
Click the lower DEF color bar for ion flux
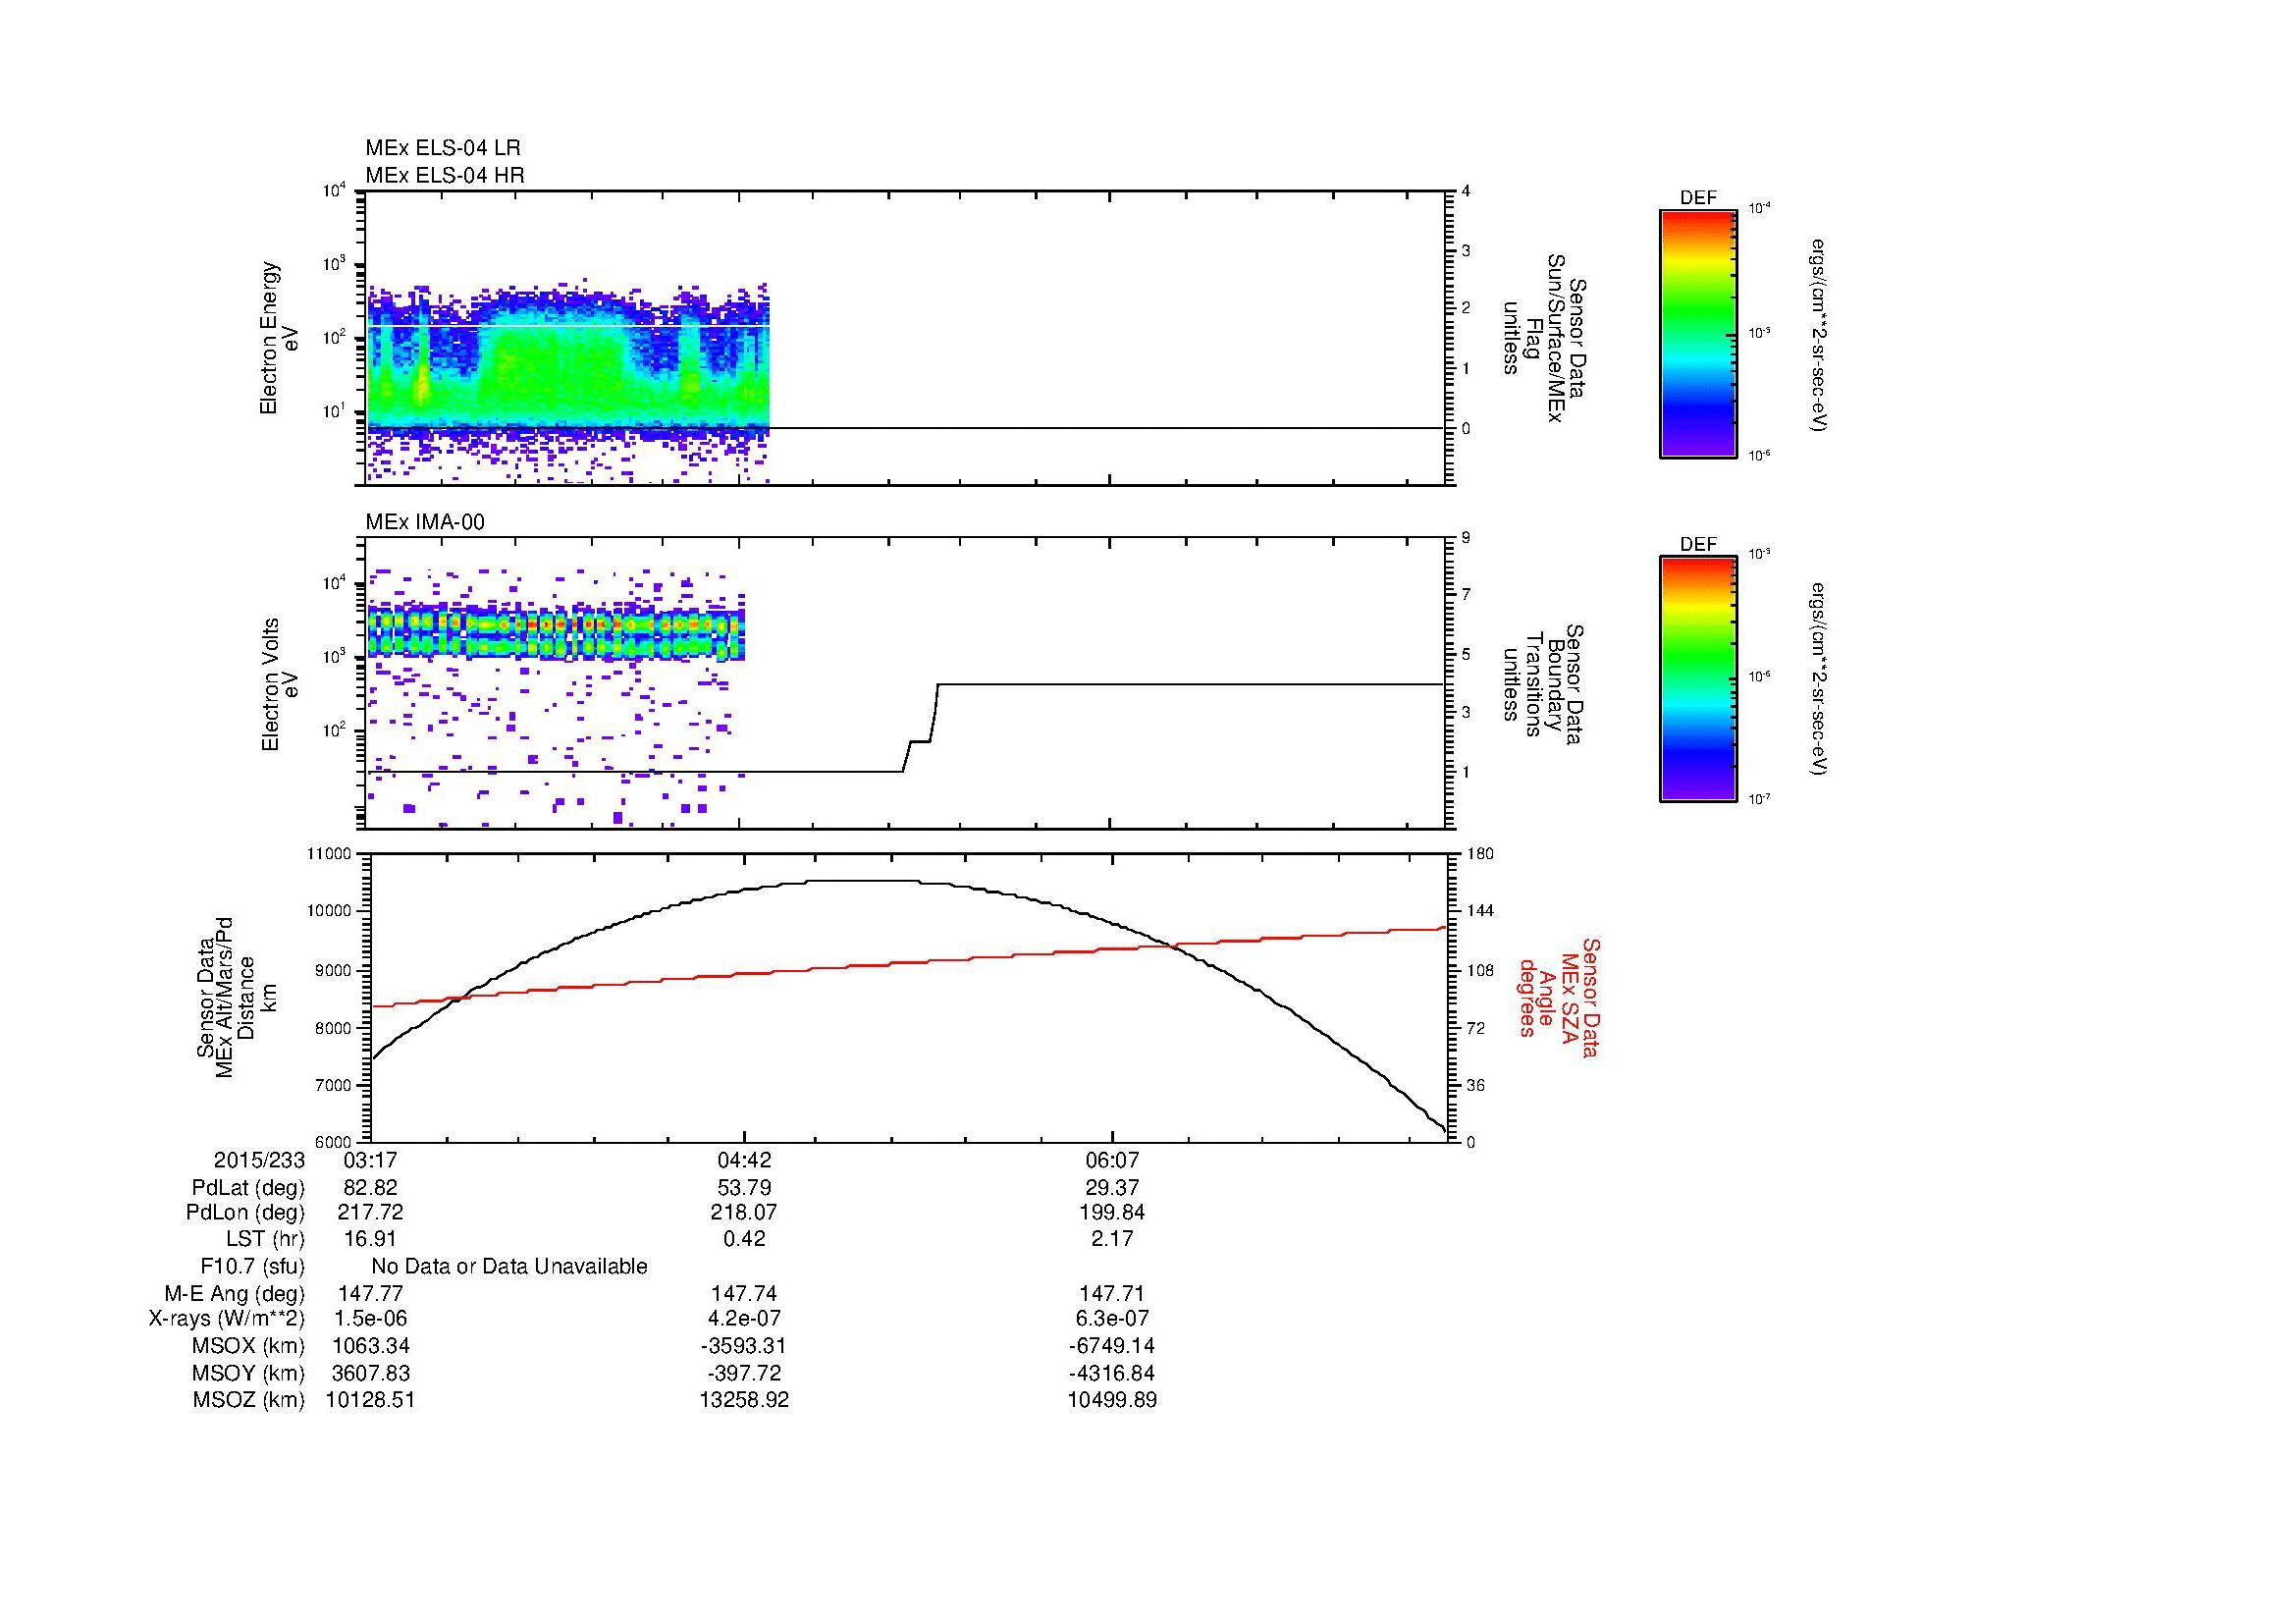(x=1698, y=679)
